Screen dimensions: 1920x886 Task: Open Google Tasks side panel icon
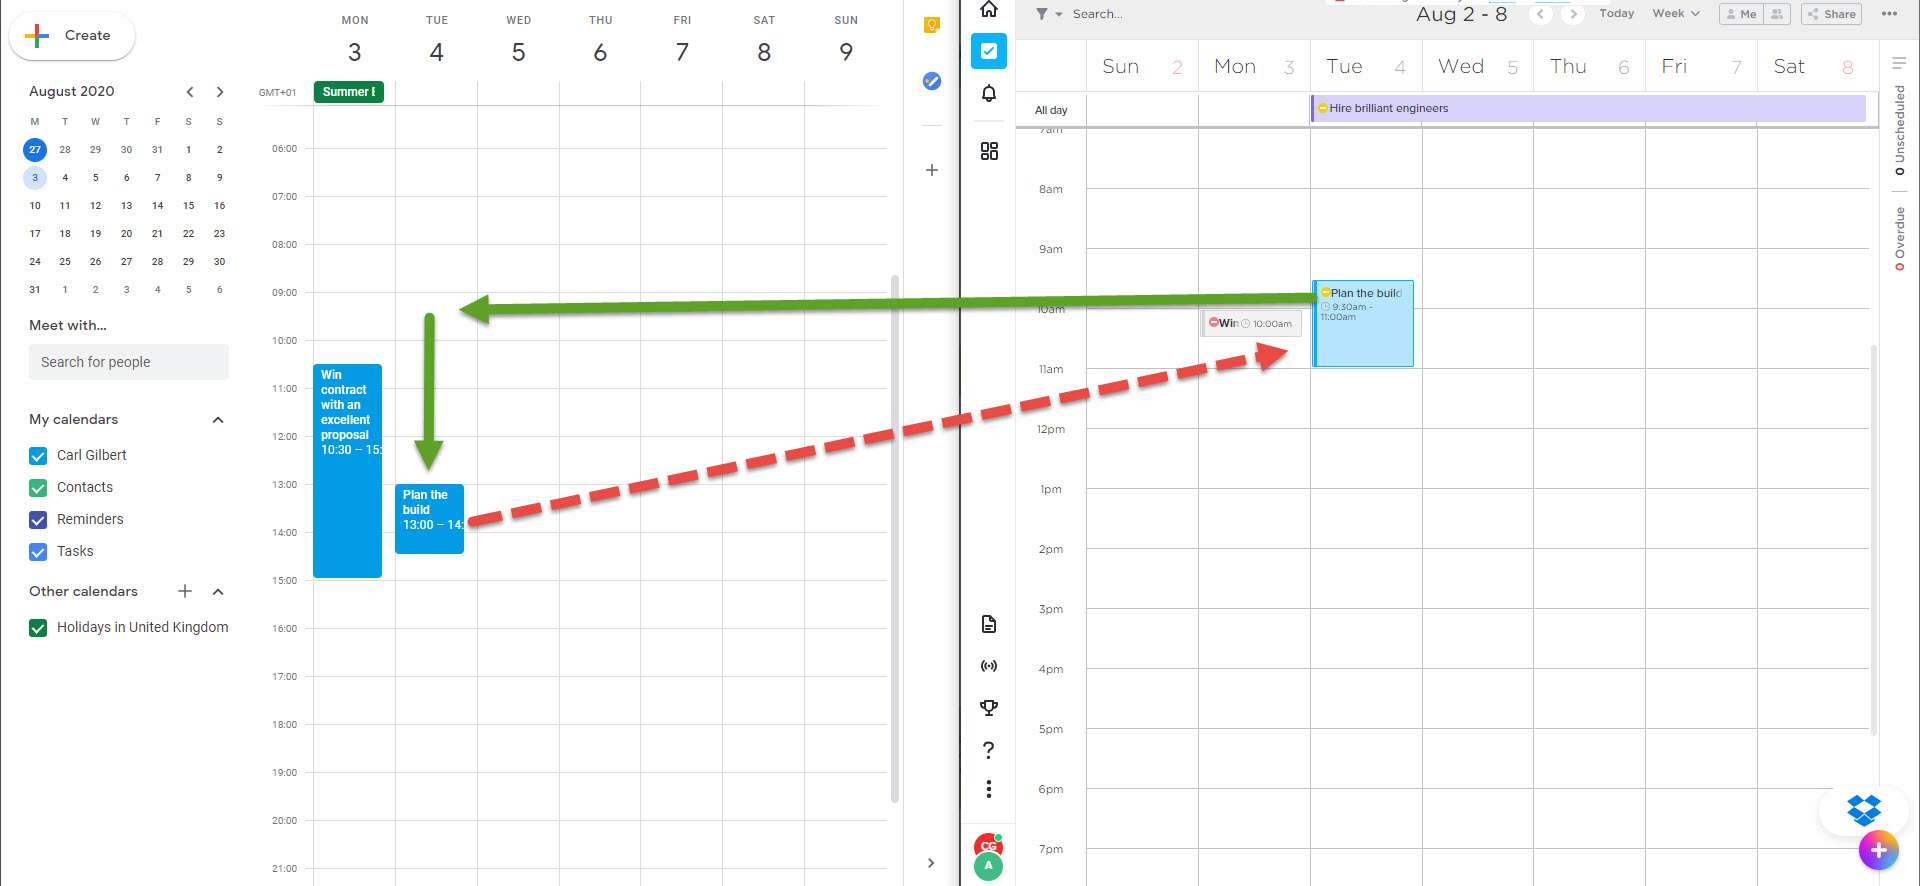pyautogui.click(x=931, y=81)
